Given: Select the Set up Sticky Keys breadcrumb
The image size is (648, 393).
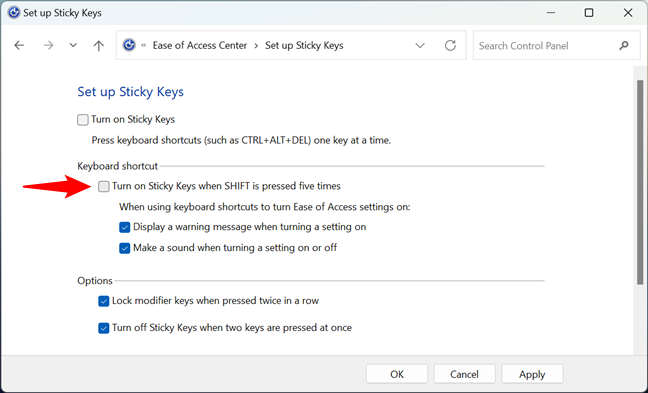Looking at the screenshot, I should (304, 45).
